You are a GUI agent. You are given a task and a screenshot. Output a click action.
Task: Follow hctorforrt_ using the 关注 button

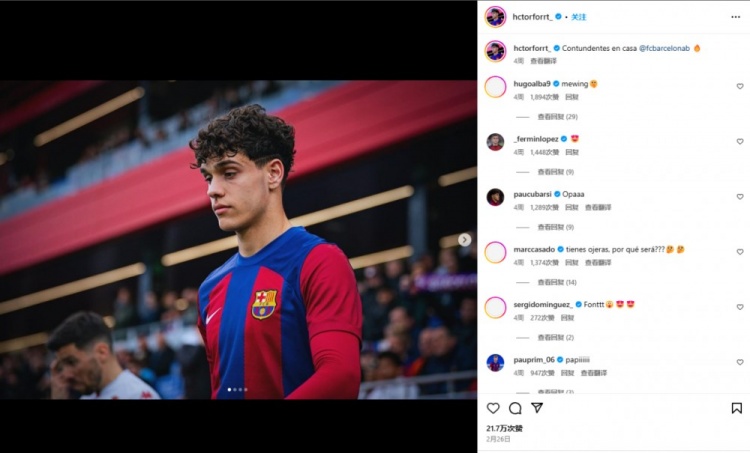(578, 17)
